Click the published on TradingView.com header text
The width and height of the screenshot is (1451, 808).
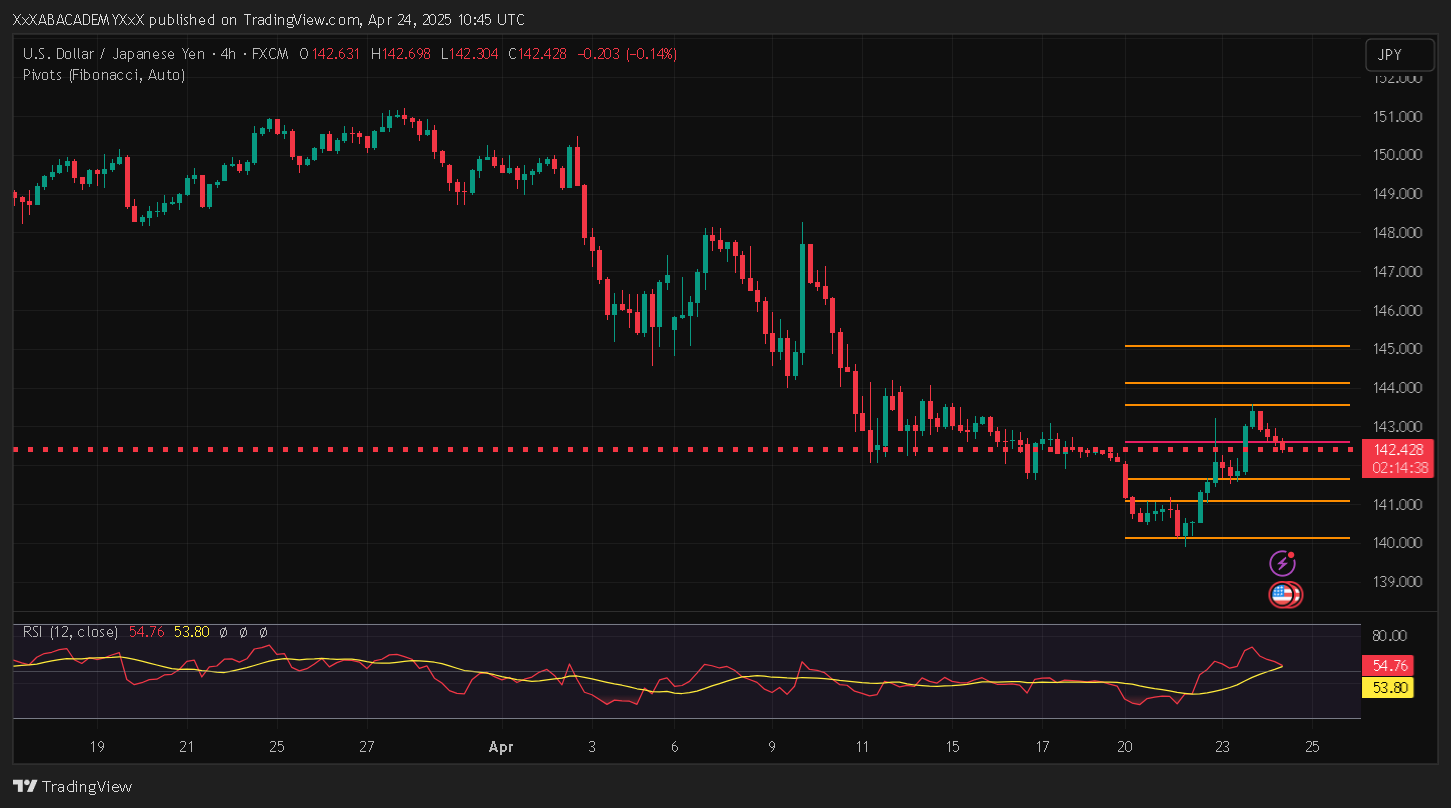[x=270, y=20]
